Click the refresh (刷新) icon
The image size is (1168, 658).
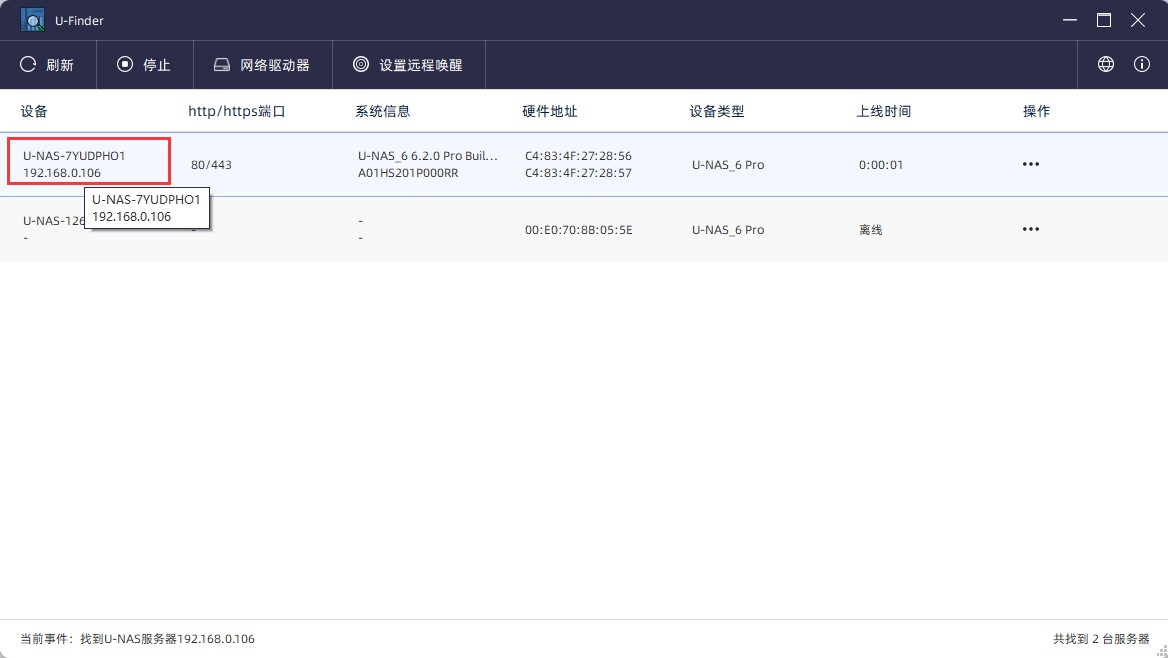coord(29,65)
